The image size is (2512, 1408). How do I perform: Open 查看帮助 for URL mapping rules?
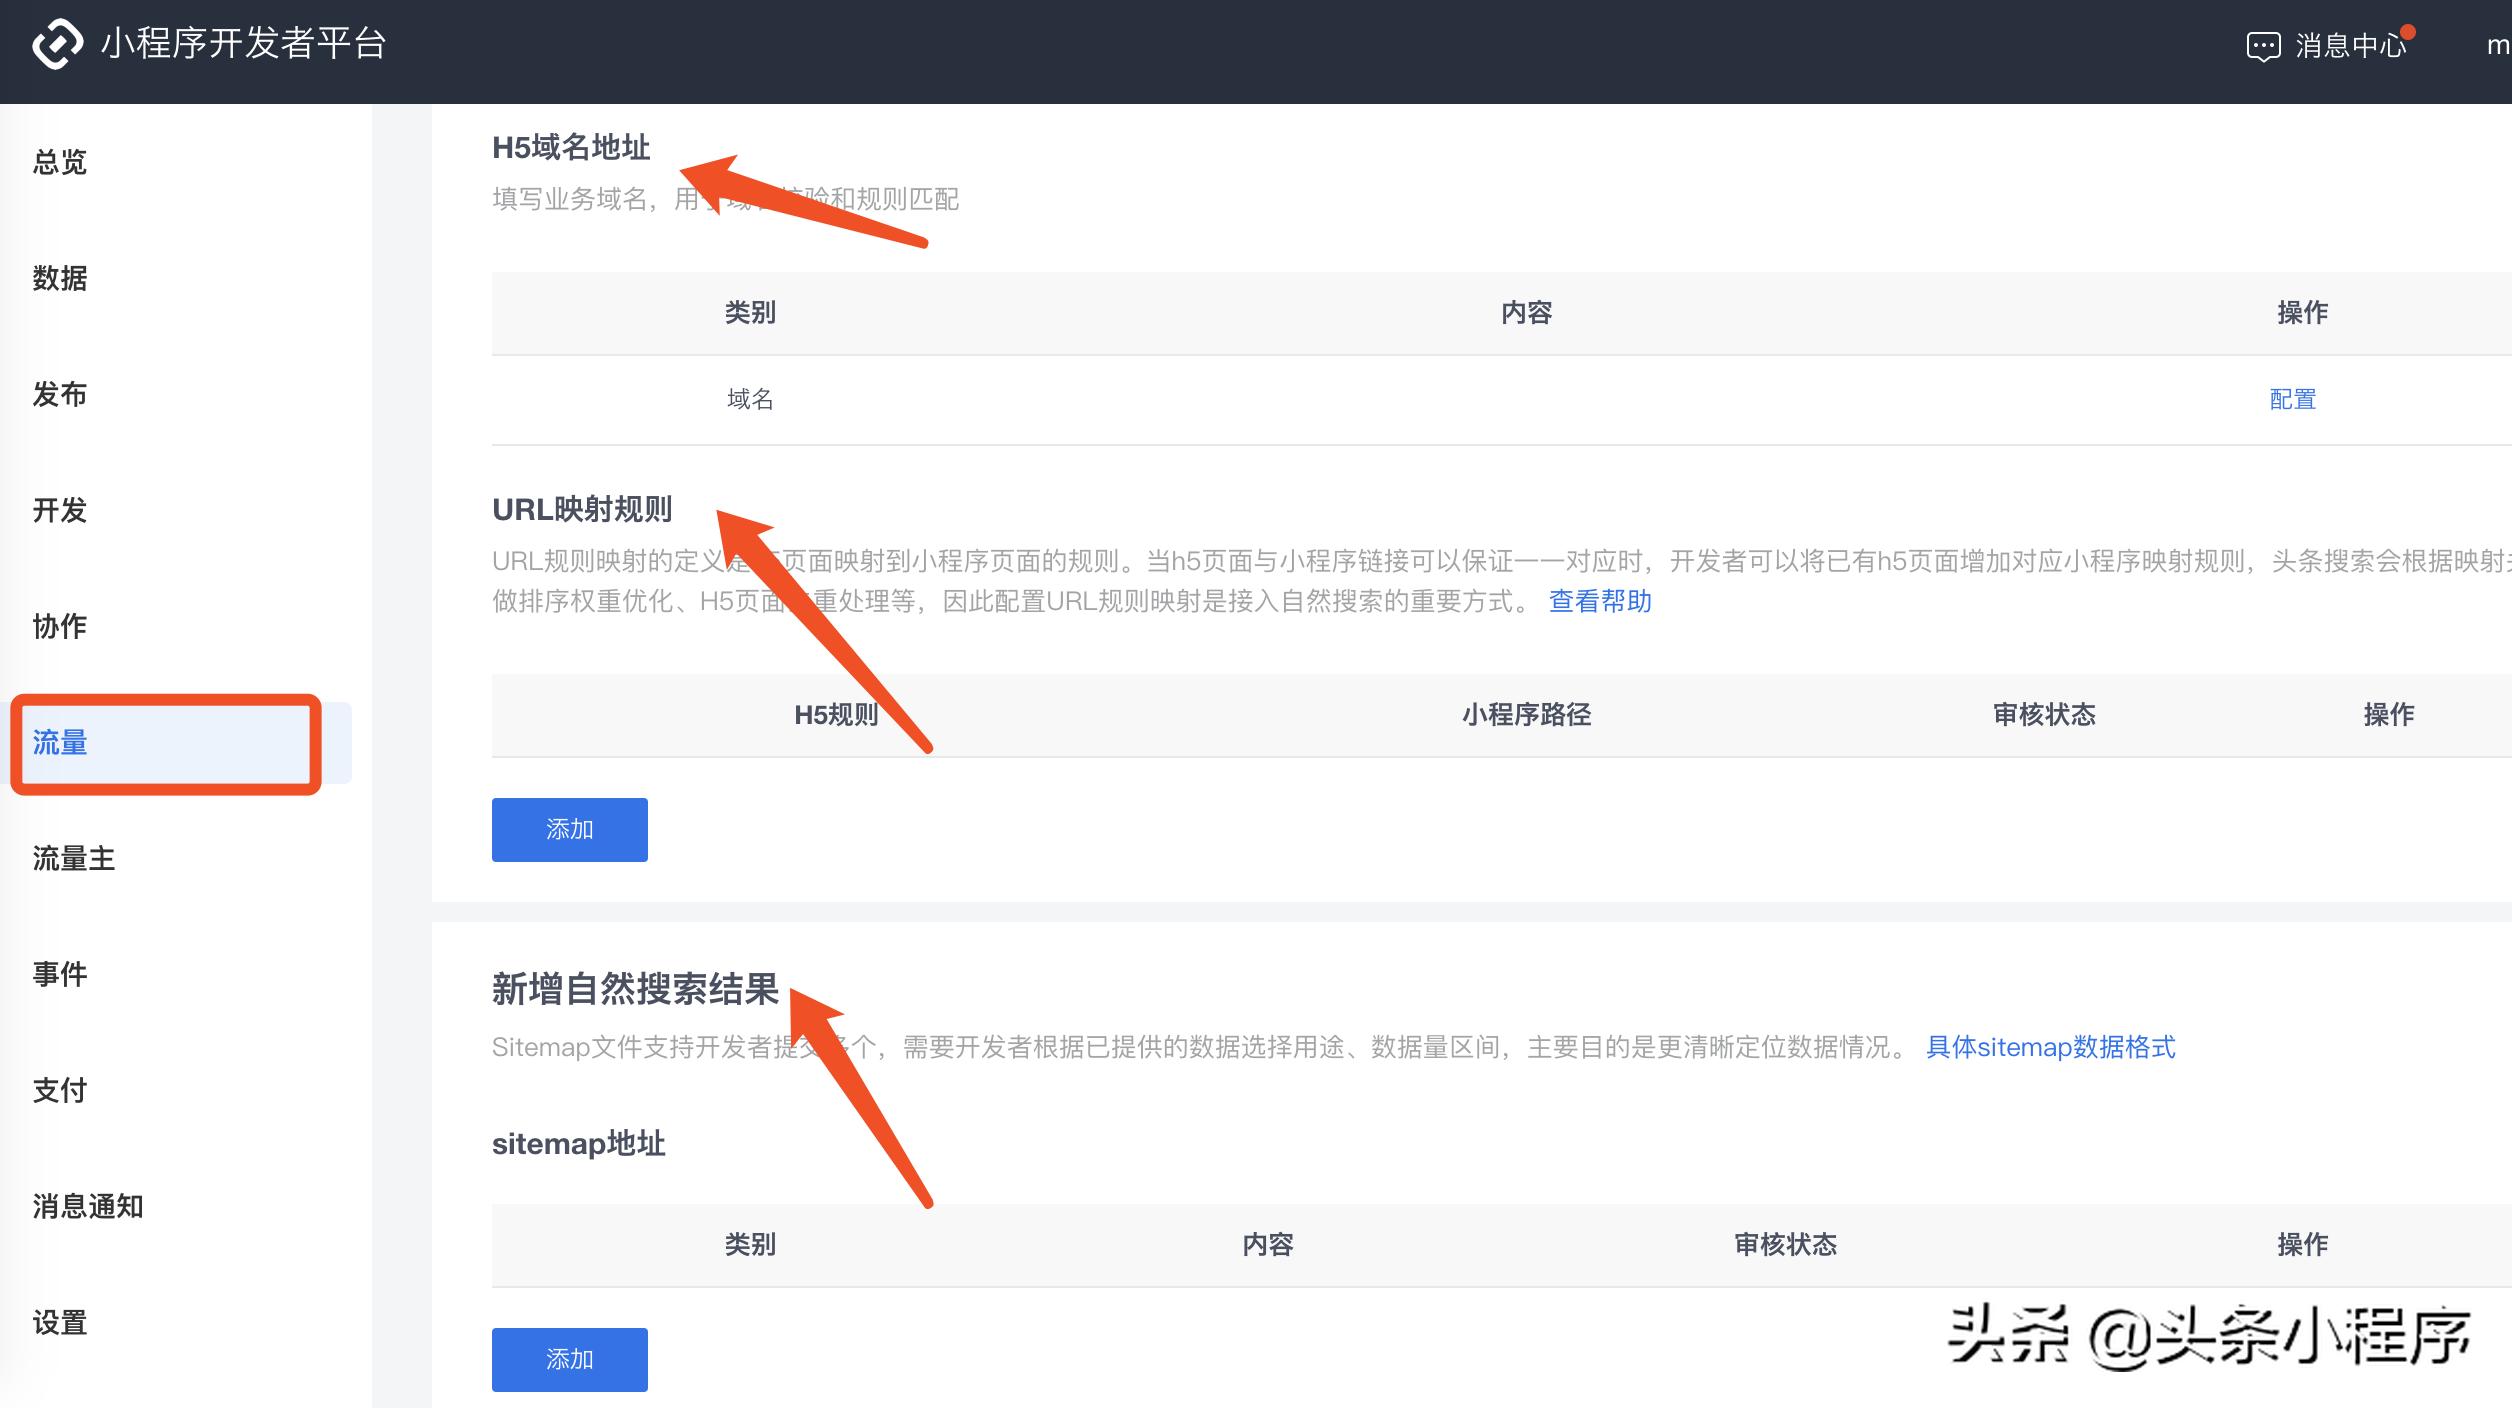[1599, 601]
